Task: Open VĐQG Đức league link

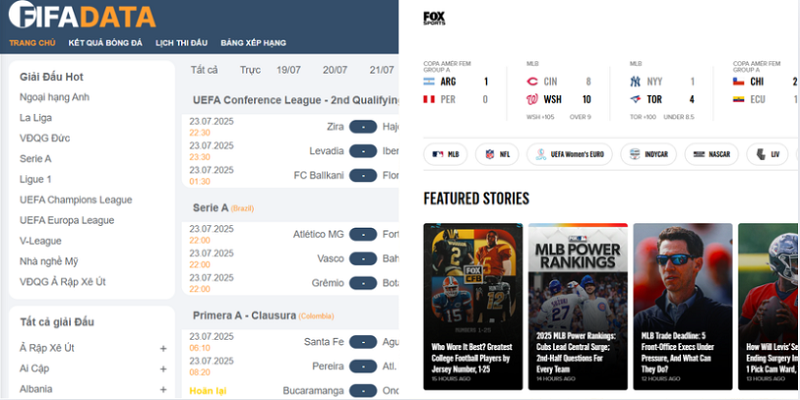Action: tap(45, 138)
